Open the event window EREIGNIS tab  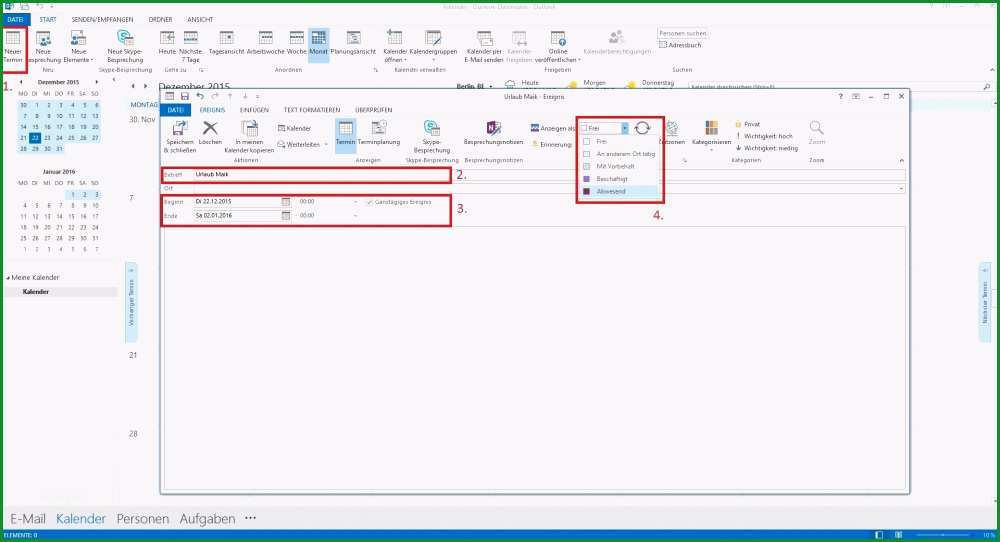tap(212, 110)
